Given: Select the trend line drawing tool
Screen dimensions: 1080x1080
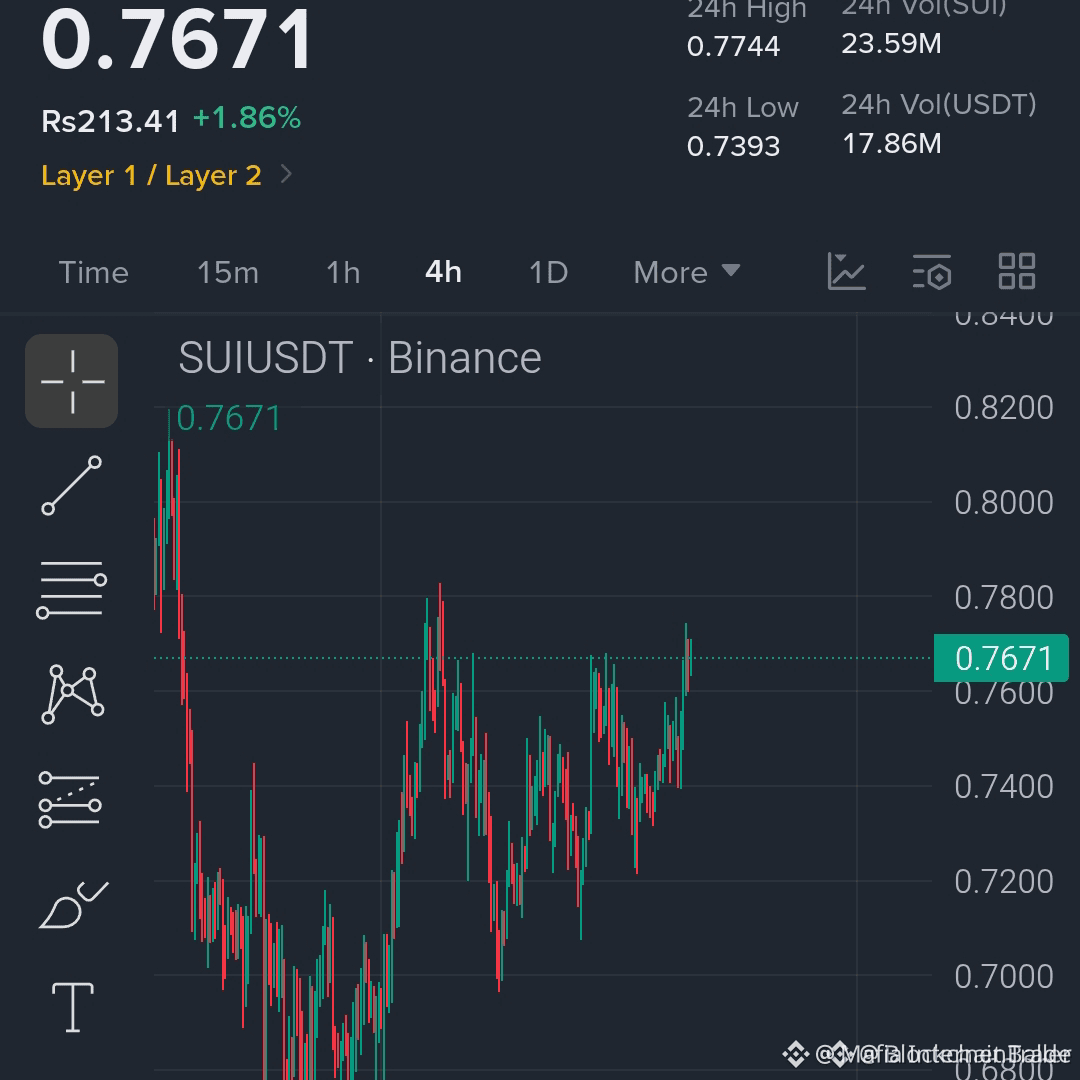Looking at the screenshot, I should pyautogui.click(x=72, y=486).
